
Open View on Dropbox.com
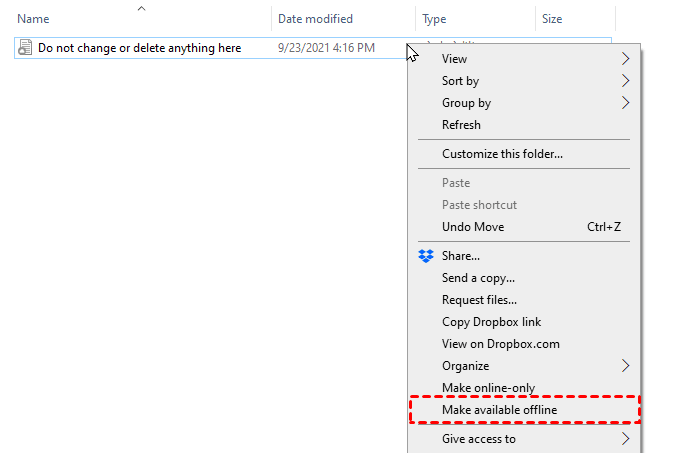pos(500,344)
